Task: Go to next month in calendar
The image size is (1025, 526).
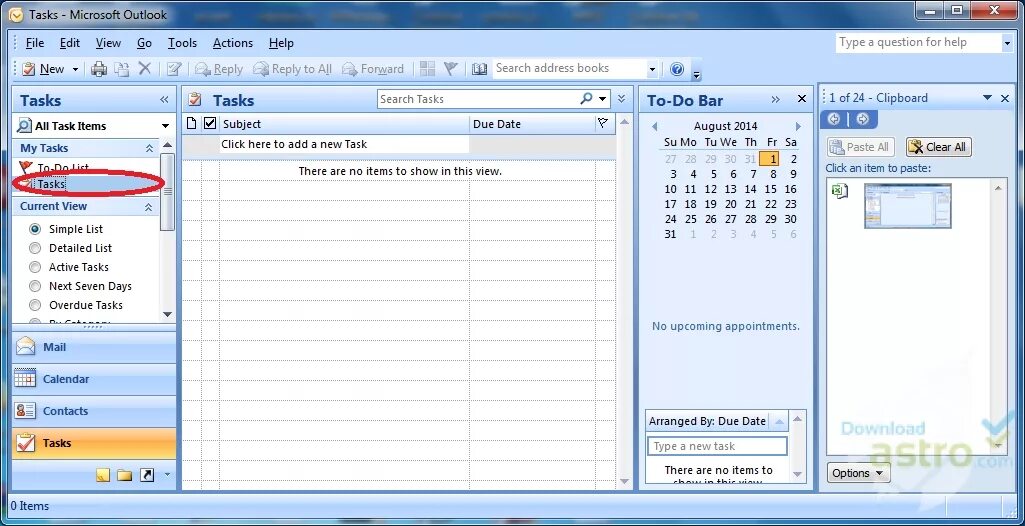Action: pos(798,127)
